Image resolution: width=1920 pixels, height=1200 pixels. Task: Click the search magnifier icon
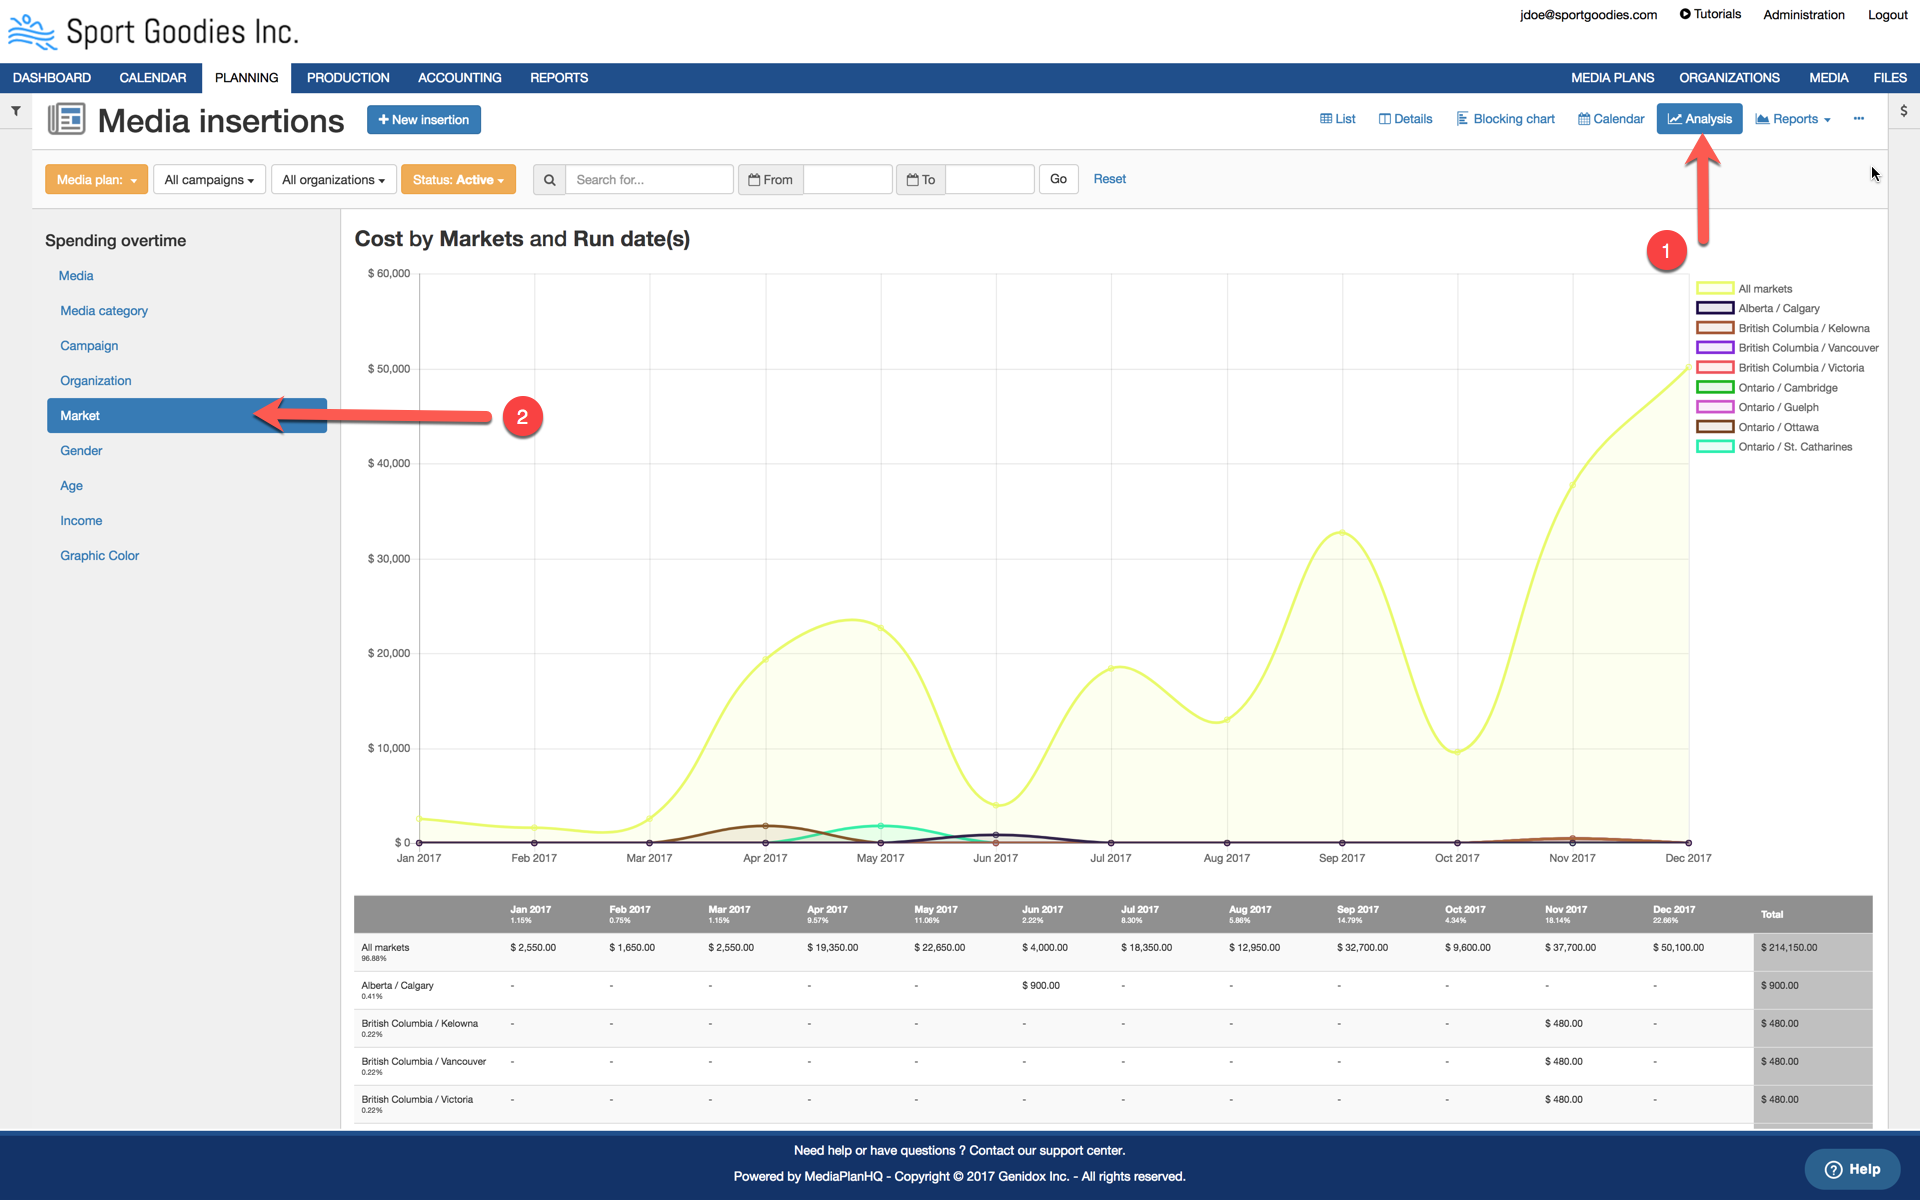pyautogui.click(x=549, y=180)
